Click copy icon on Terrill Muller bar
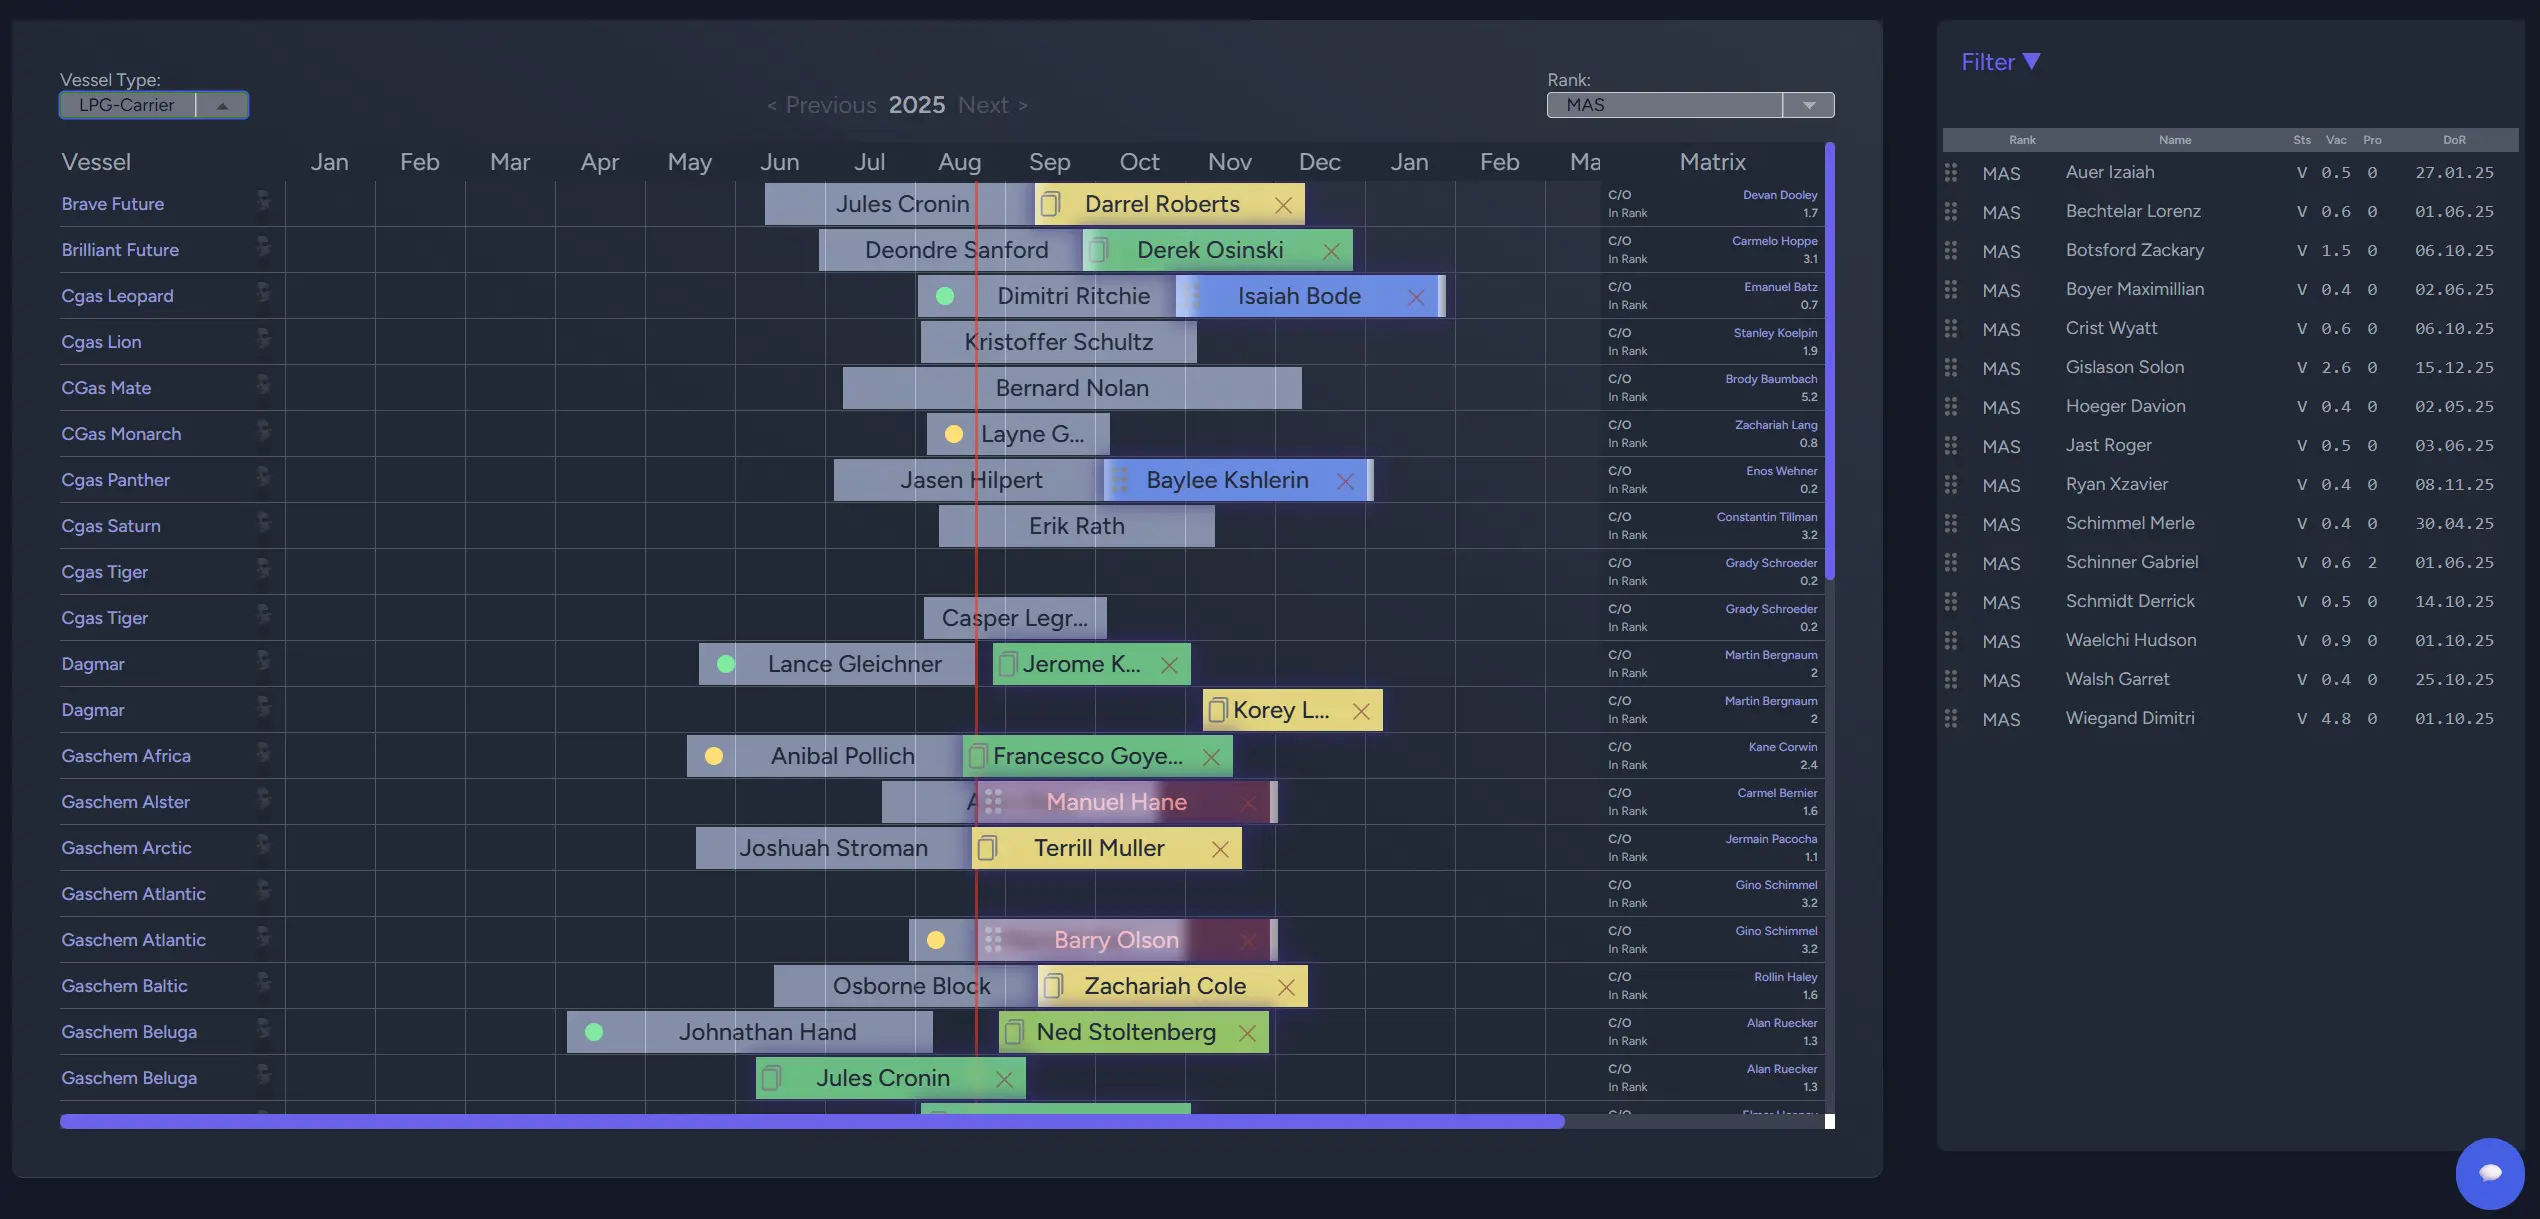Image resolution: width=2540 pixels, height=1219 pixels. [x=987, y=849]
